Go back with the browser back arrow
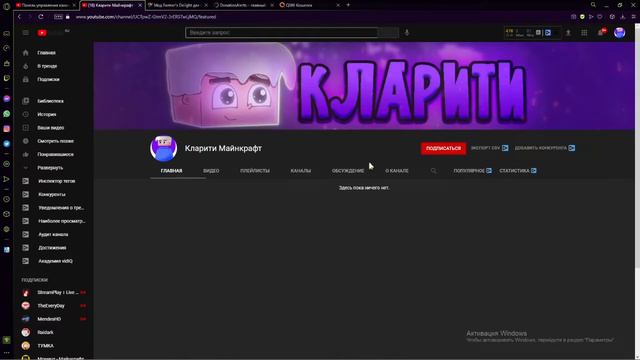This screenshot has width=640, height=360. [19, 17]
